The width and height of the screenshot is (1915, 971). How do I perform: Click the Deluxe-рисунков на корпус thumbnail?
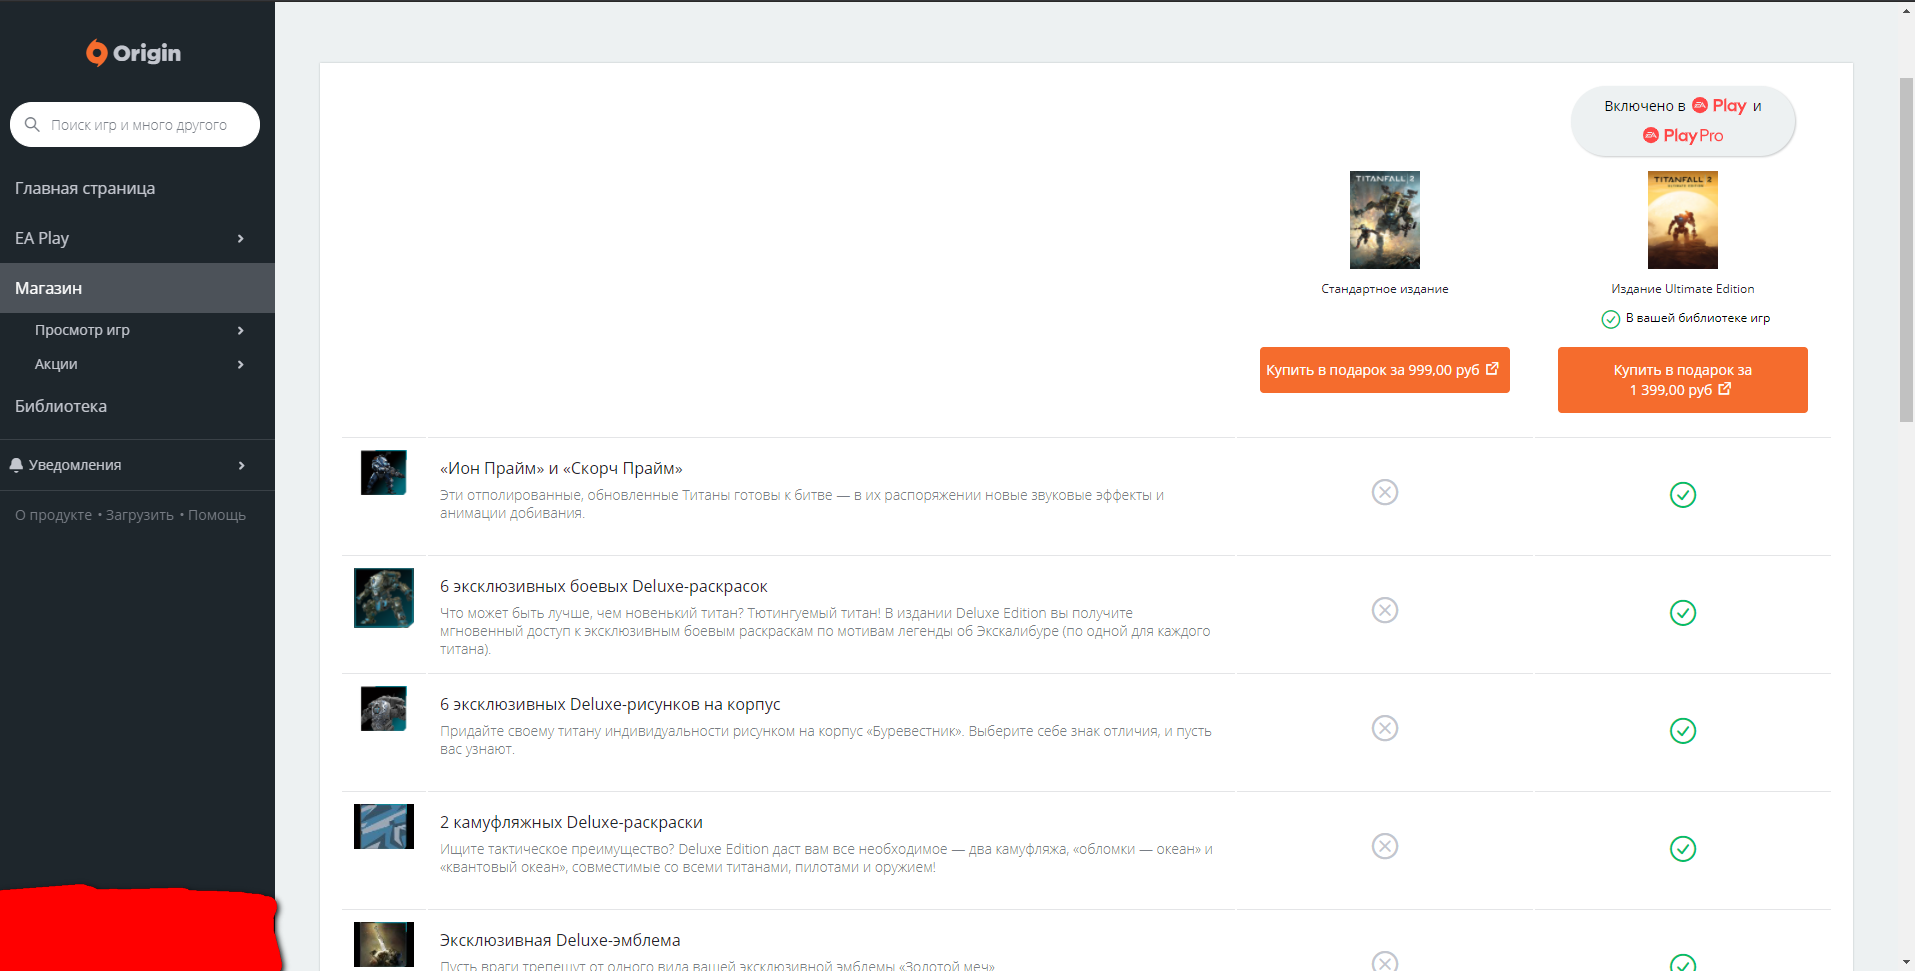(384, 708)
